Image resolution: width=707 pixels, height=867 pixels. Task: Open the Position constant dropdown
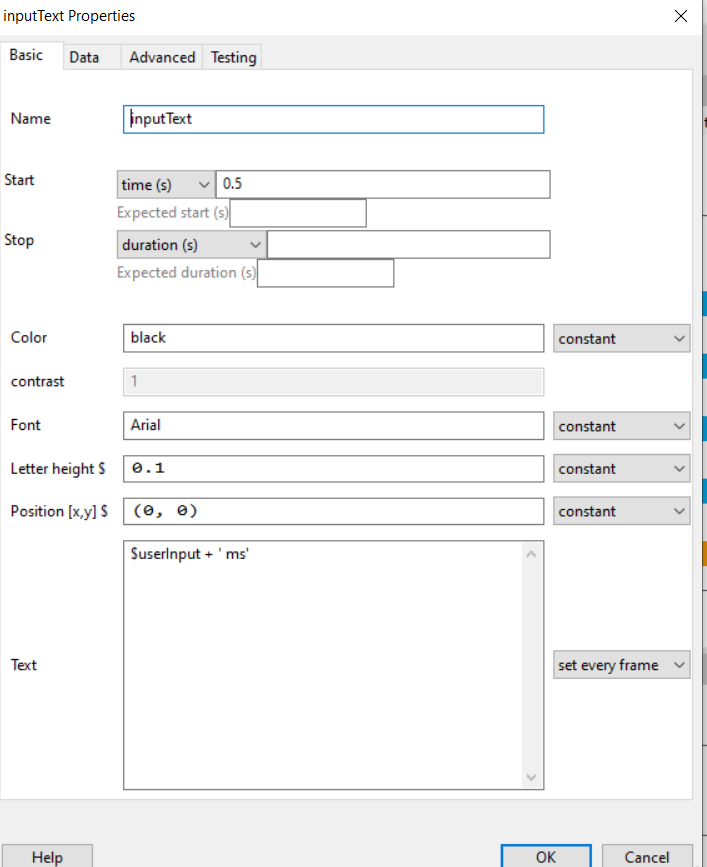[x=621, y=511]
